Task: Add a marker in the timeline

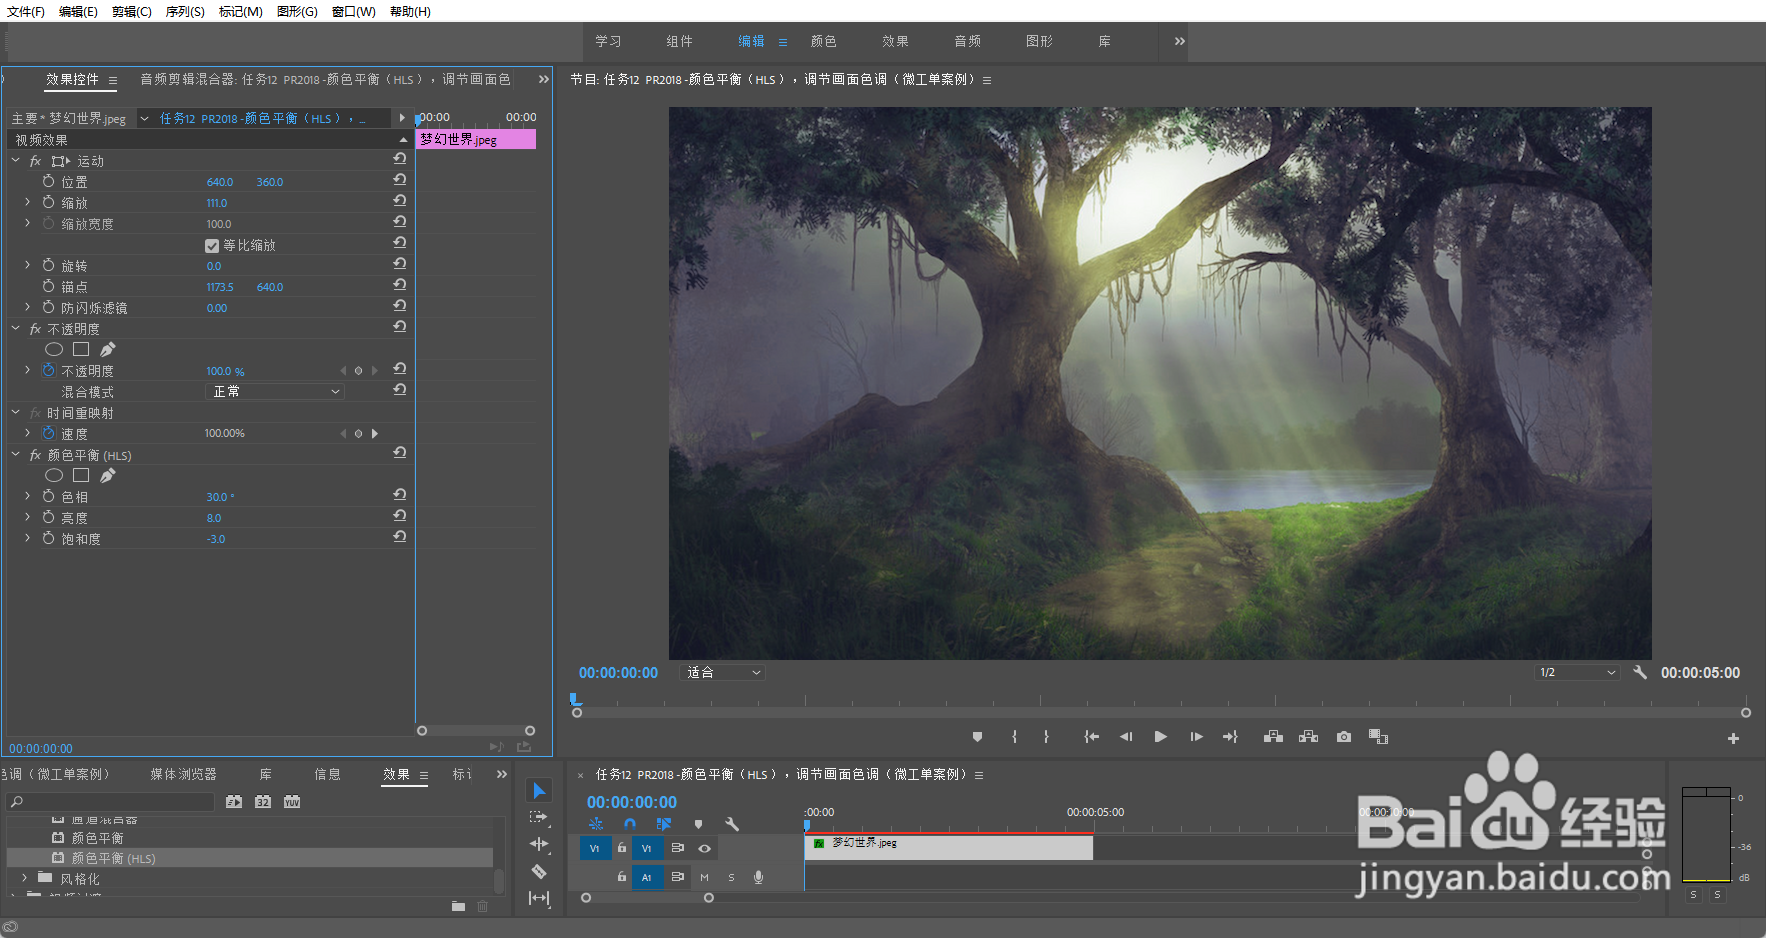Action: click(698, 824)
